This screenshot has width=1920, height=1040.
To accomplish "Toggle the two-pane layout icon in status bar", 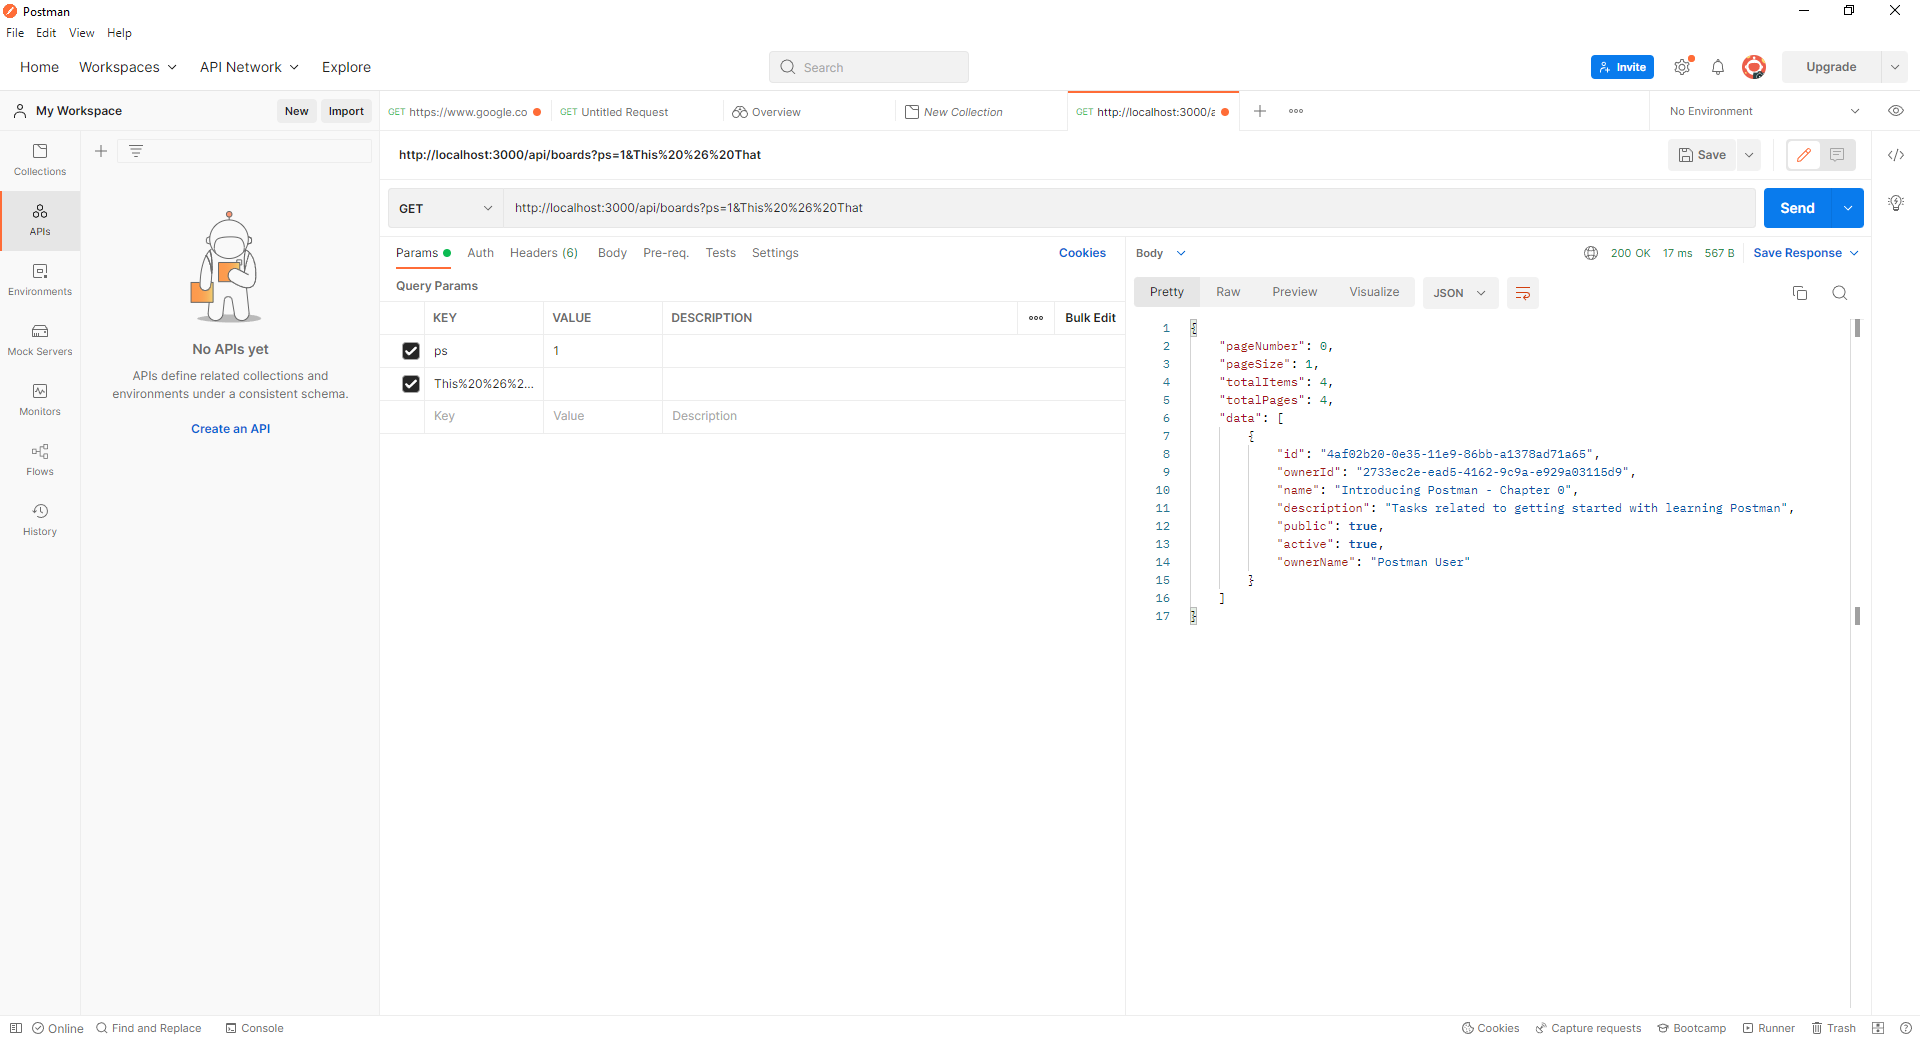I will pyautogui.click(x=1878, y=1028).
